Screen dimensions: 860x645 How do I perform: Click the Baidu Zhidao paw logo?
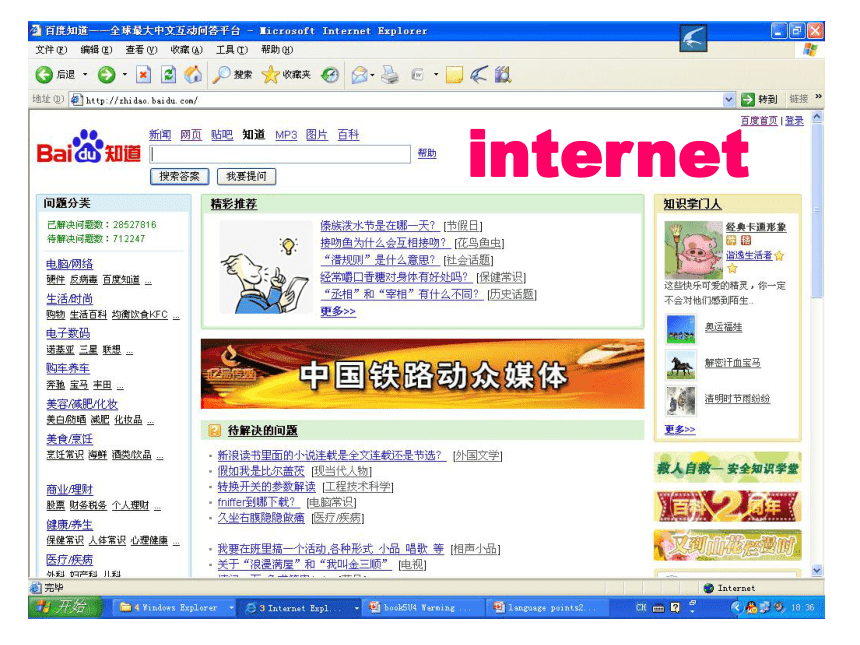click(88, 146)
